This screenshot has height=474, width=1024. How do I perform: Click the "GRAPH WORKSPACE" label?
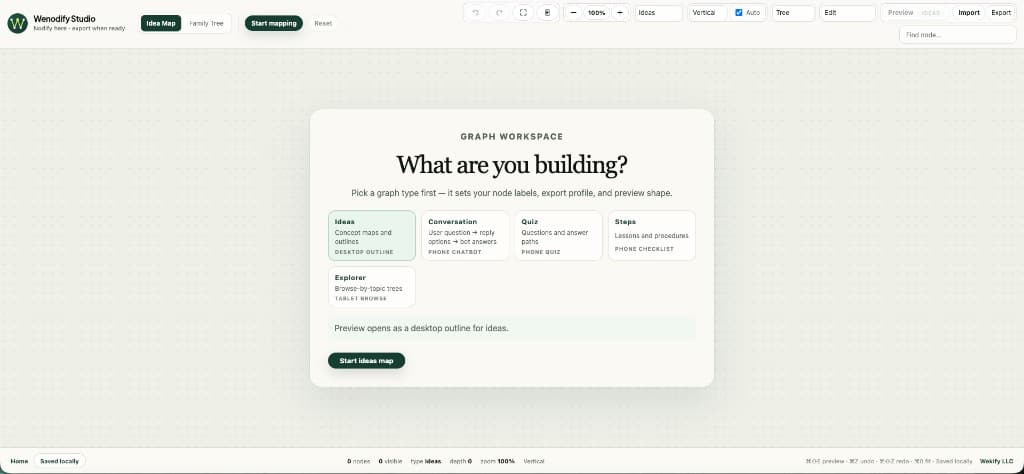coord(512,136)
